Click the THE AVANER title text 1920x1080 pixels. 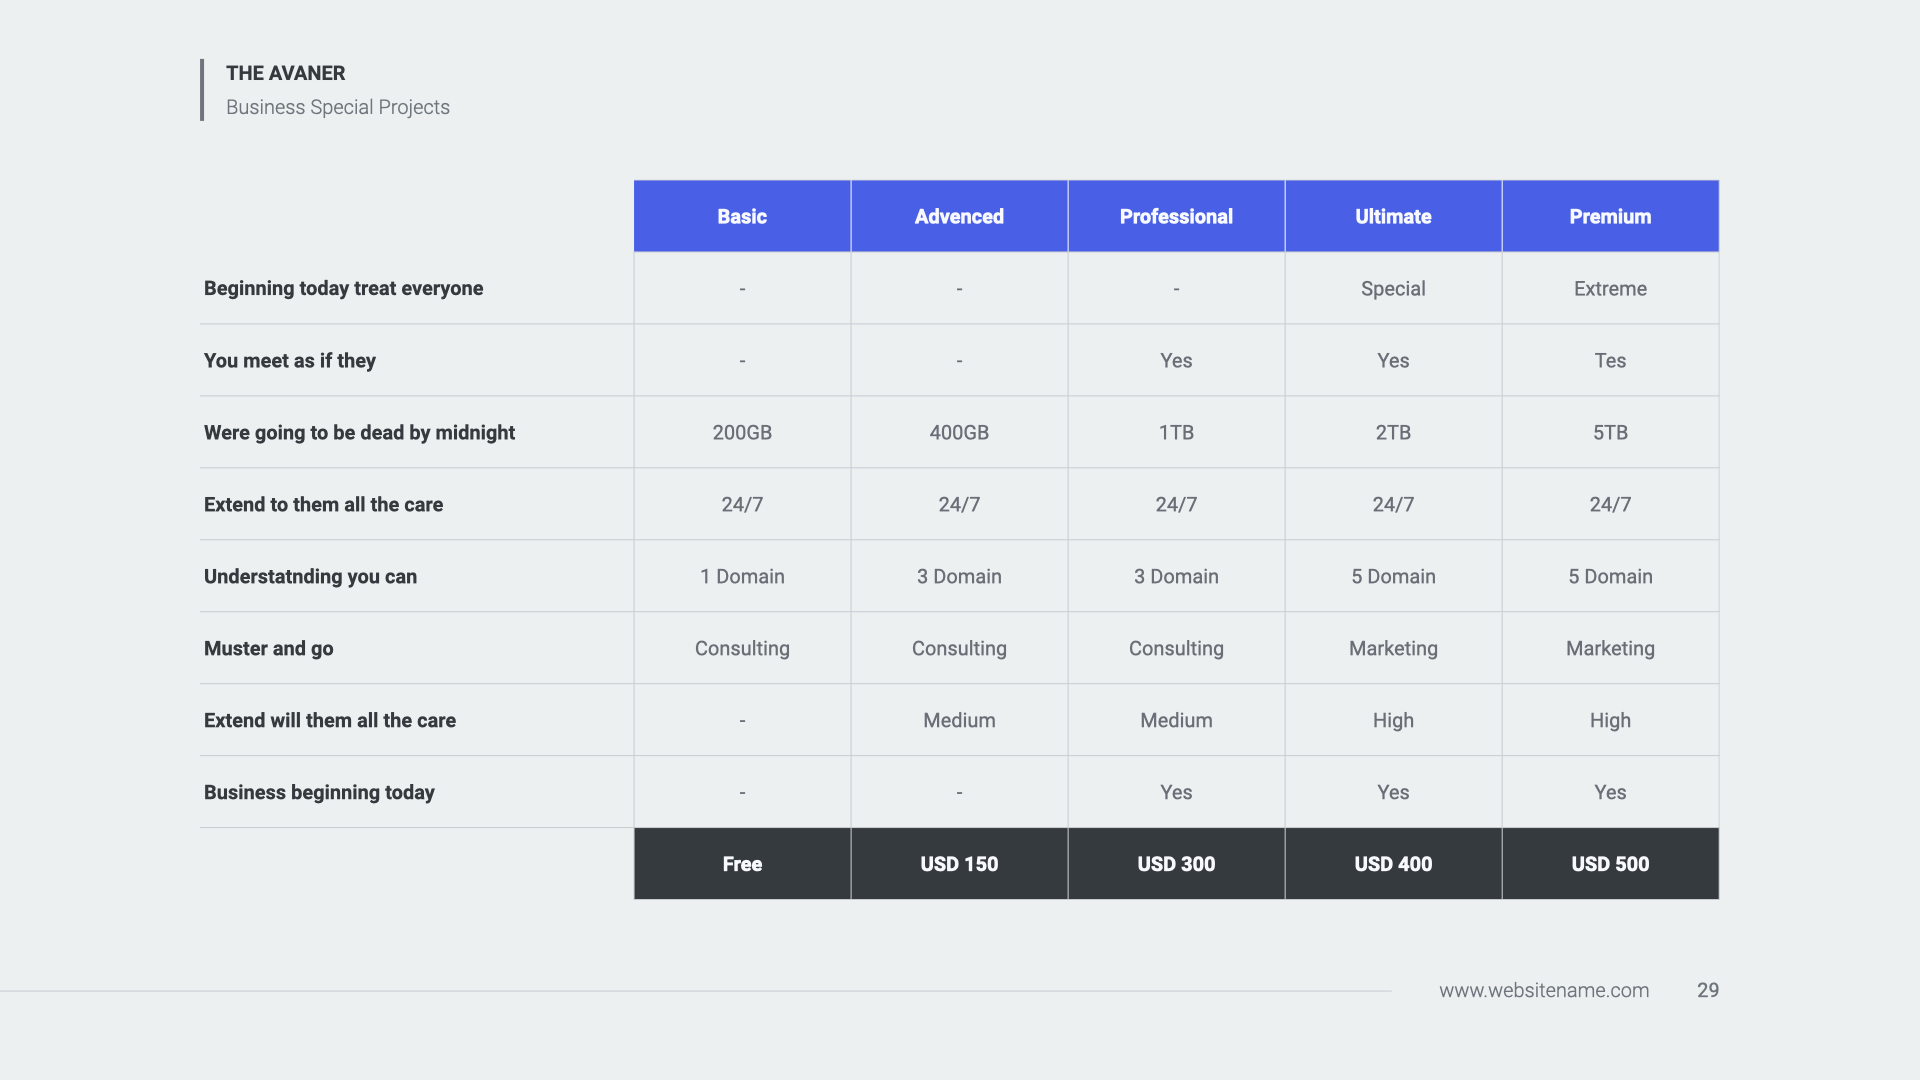pyautogui.click(x=285, y=73)
